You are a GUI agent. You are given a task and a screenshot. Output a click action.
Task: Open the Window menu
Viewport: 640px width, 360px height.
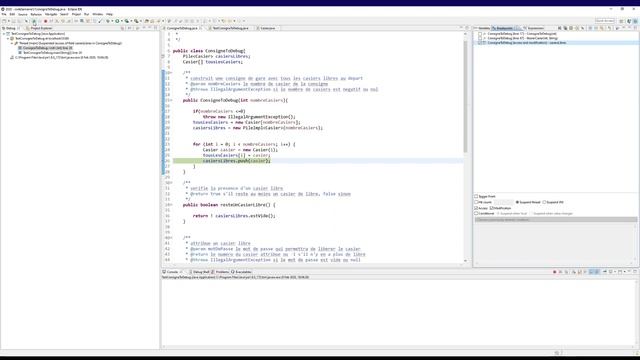(98, 14)
